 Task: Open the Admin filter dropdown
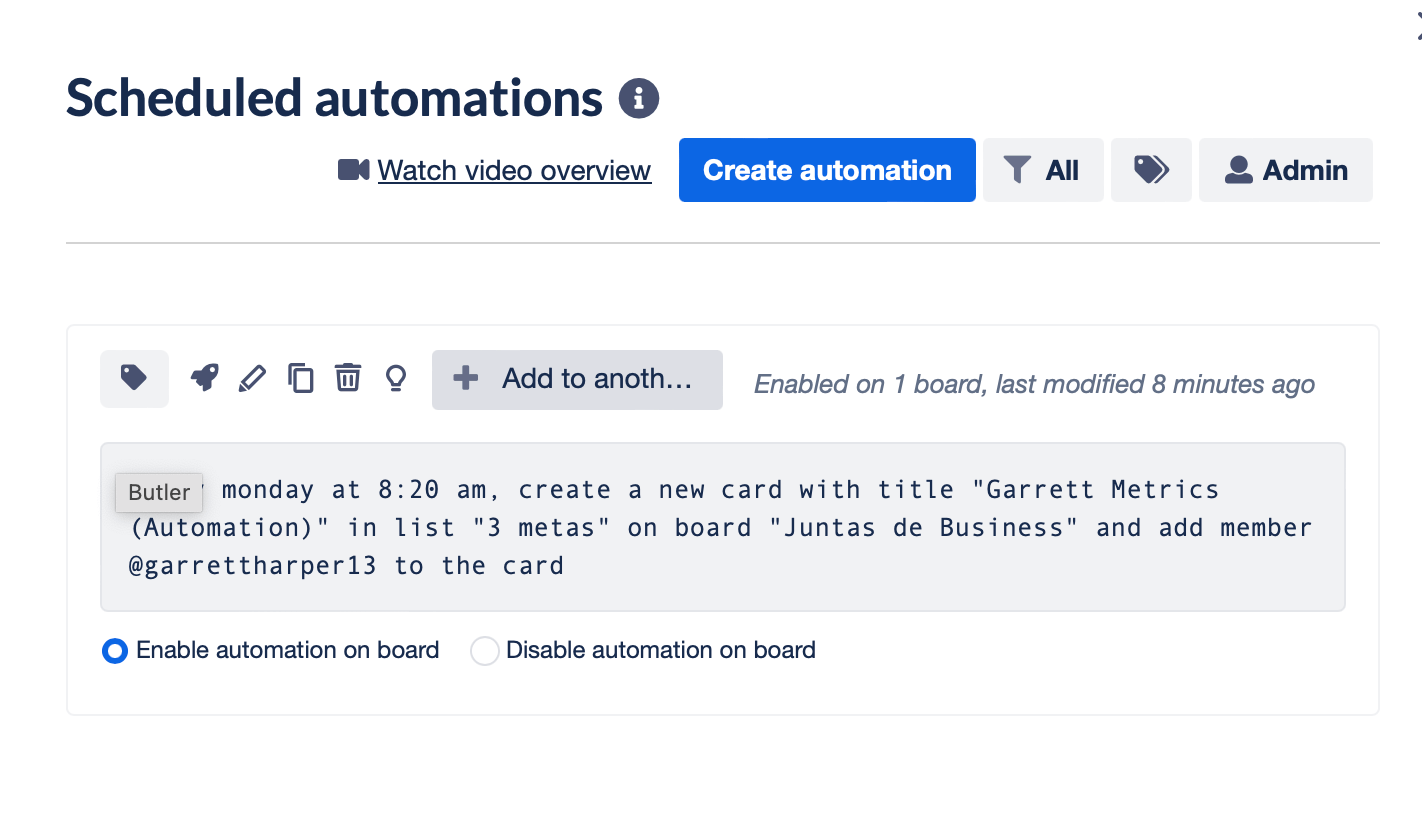[1286, 170]
